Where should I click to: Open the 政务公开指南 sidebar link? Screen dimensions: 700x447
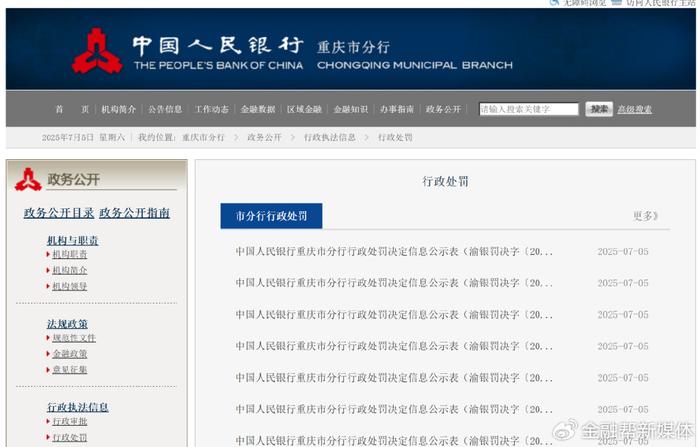click(x=134, y=213)
